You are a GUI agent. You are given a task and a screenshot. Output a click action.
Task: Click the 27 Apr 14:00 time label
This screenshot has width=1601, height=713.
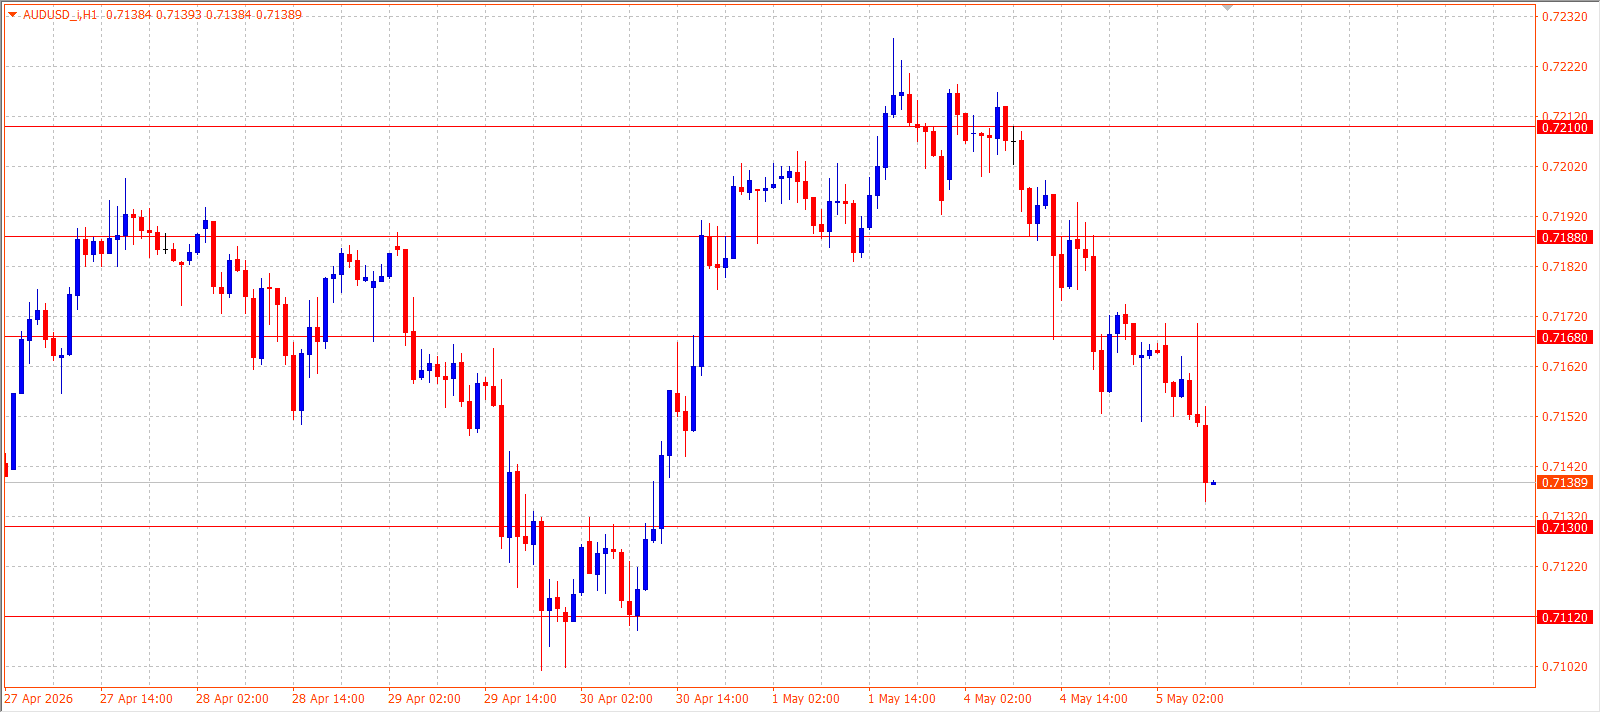pos(136,699)
